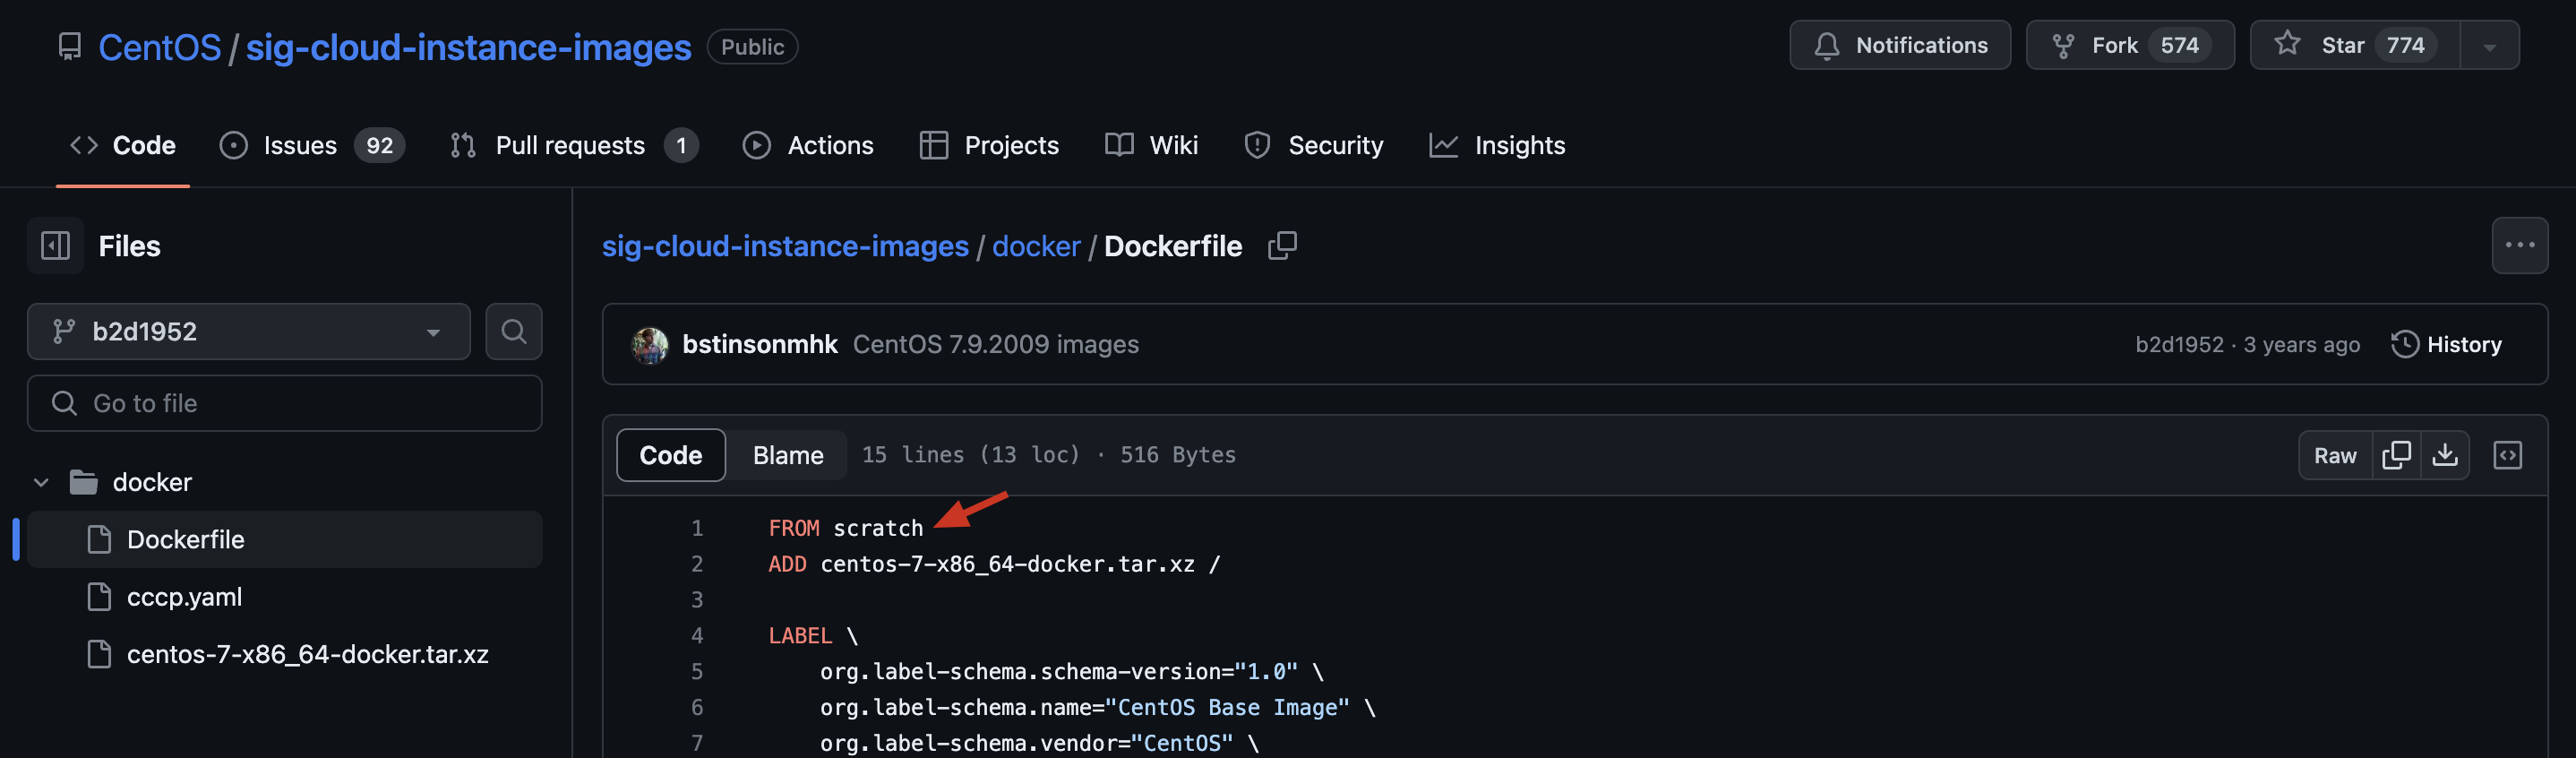
Task: Click line number 1 in code
Action: pyautogui.click(x=697, y=528)
